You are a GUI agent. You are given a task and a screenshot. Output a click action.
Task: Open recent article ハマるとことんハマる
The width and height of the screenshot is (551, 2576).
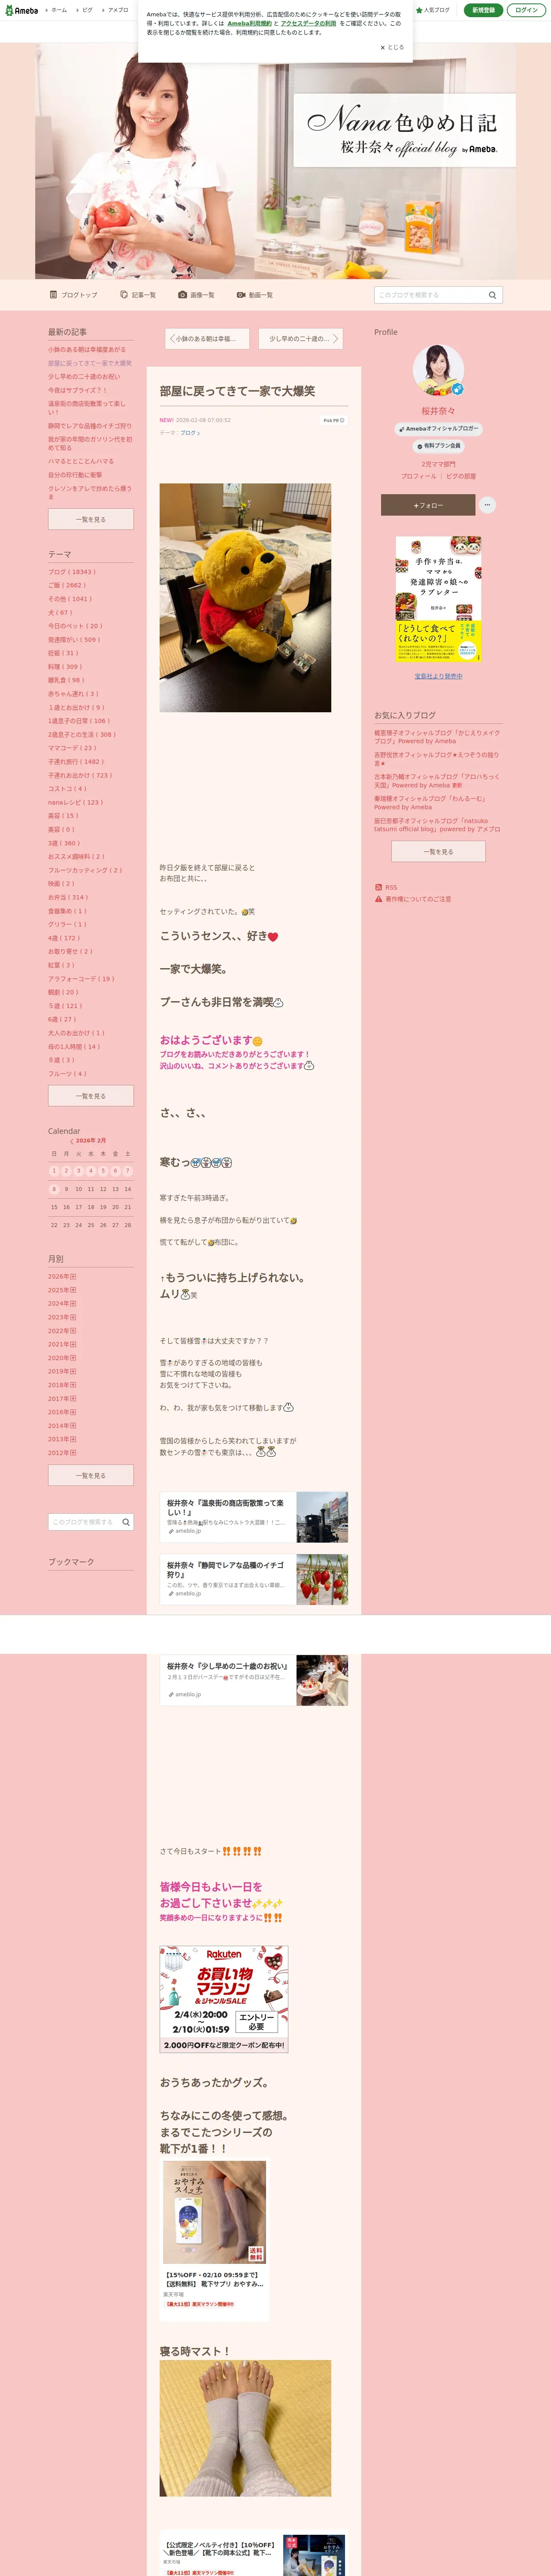81,461
